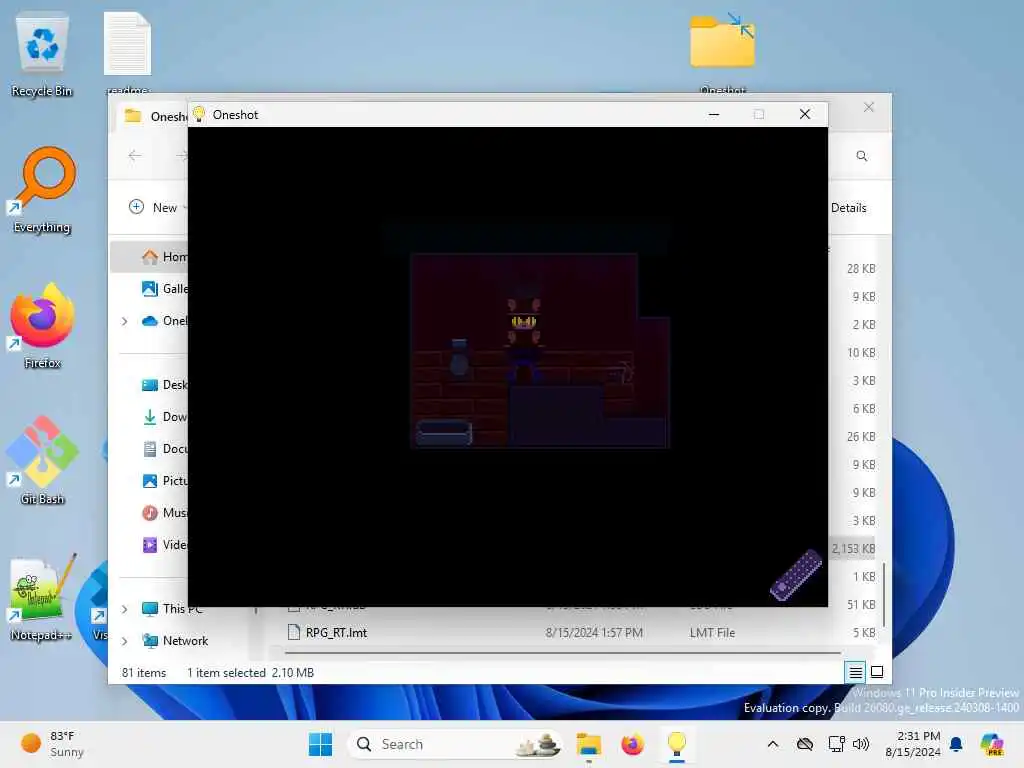This screenshot has height=768, width=1024.
Task: Click the Explorer vertical scrollbar
Action: tap(884, 594)
